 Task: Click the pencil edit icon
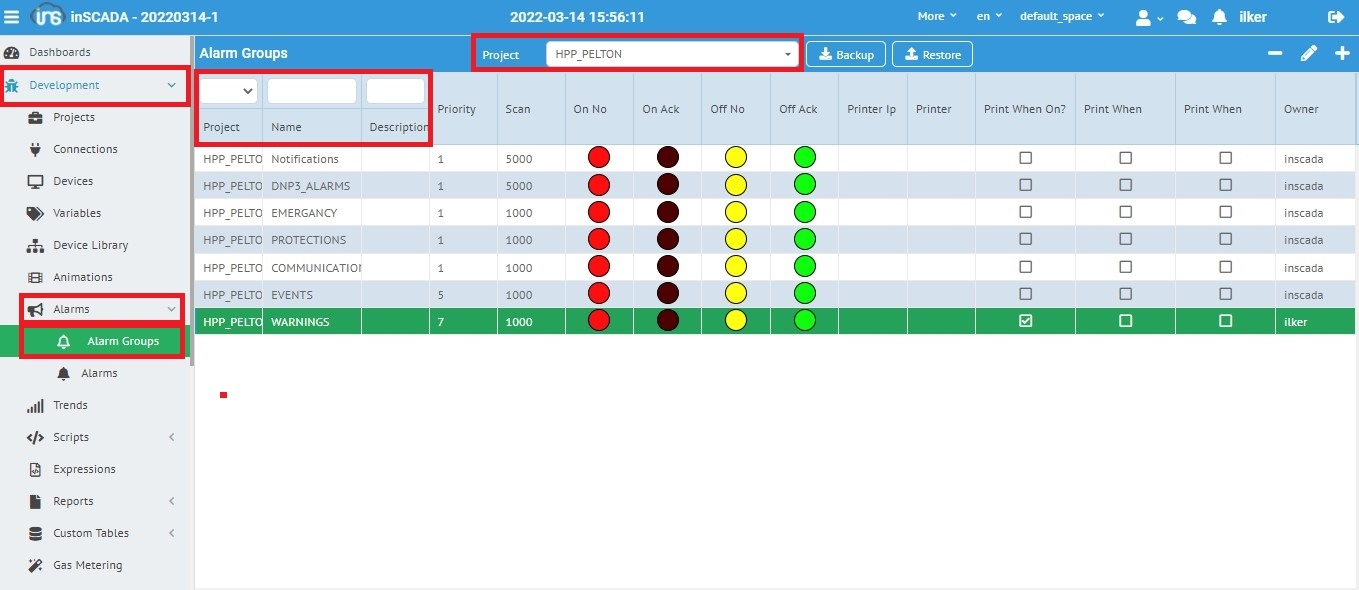[x=1308, y=54]
